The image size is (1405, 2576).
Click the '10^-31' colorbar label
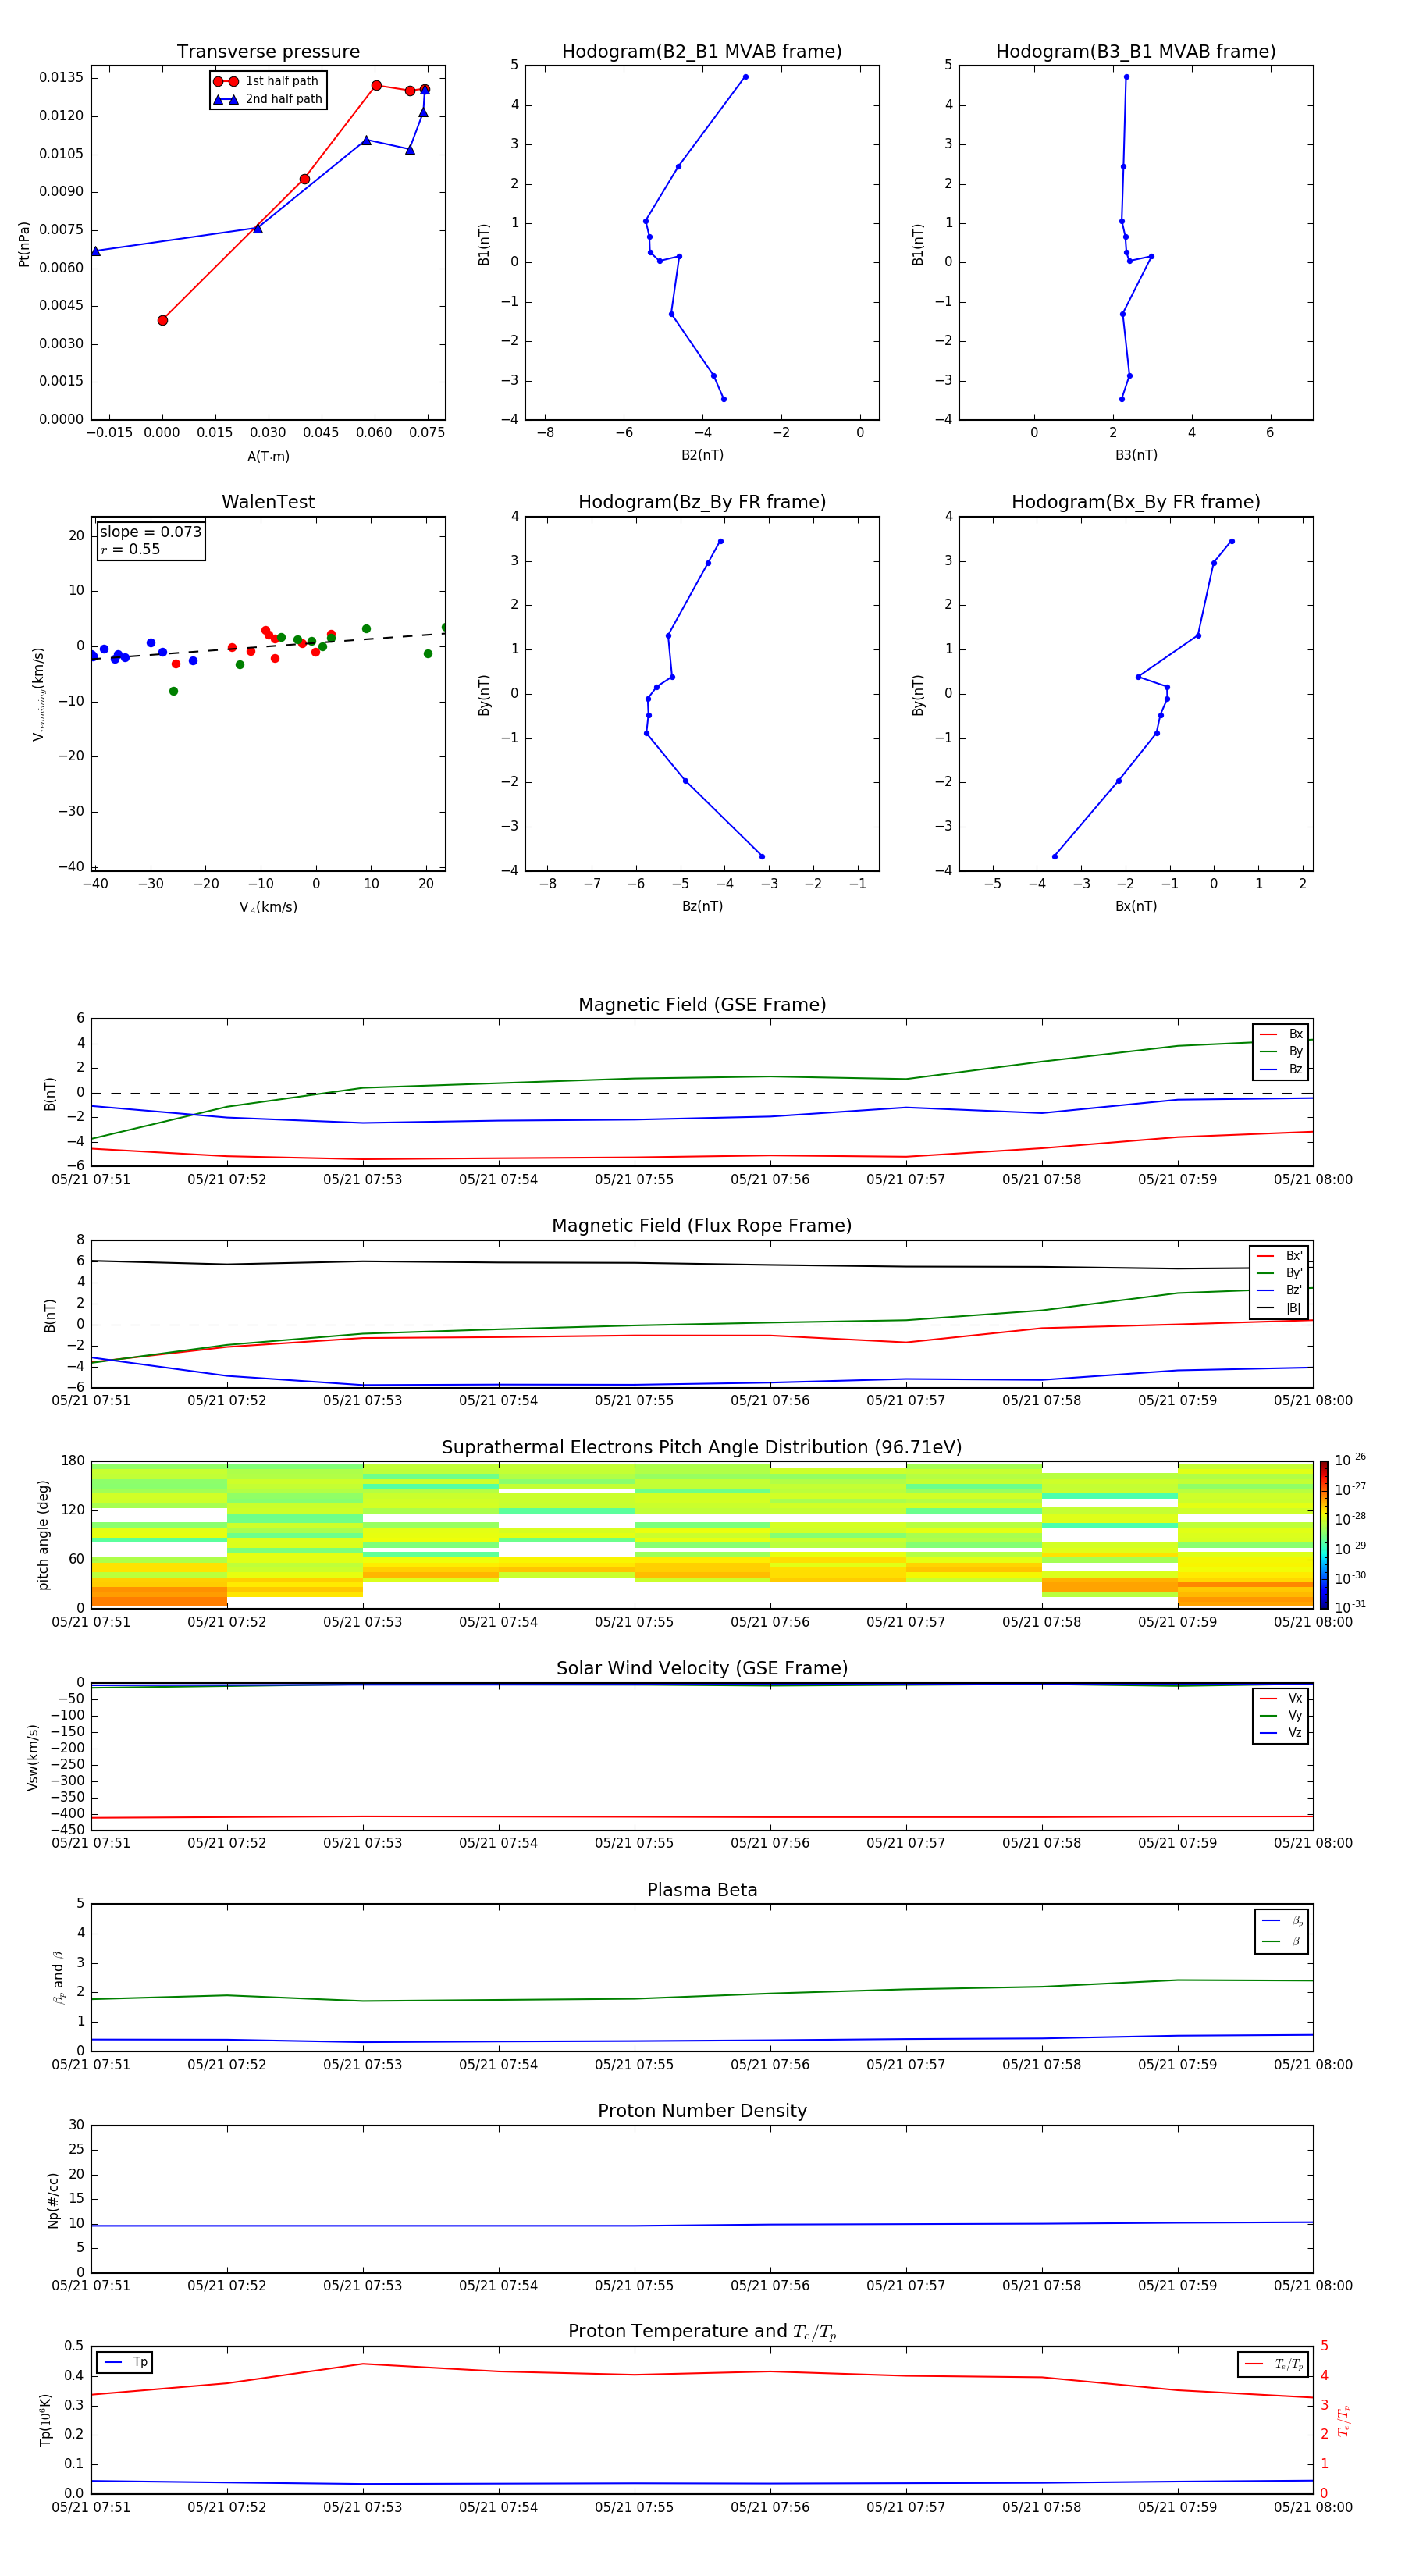(1350, 1607)
